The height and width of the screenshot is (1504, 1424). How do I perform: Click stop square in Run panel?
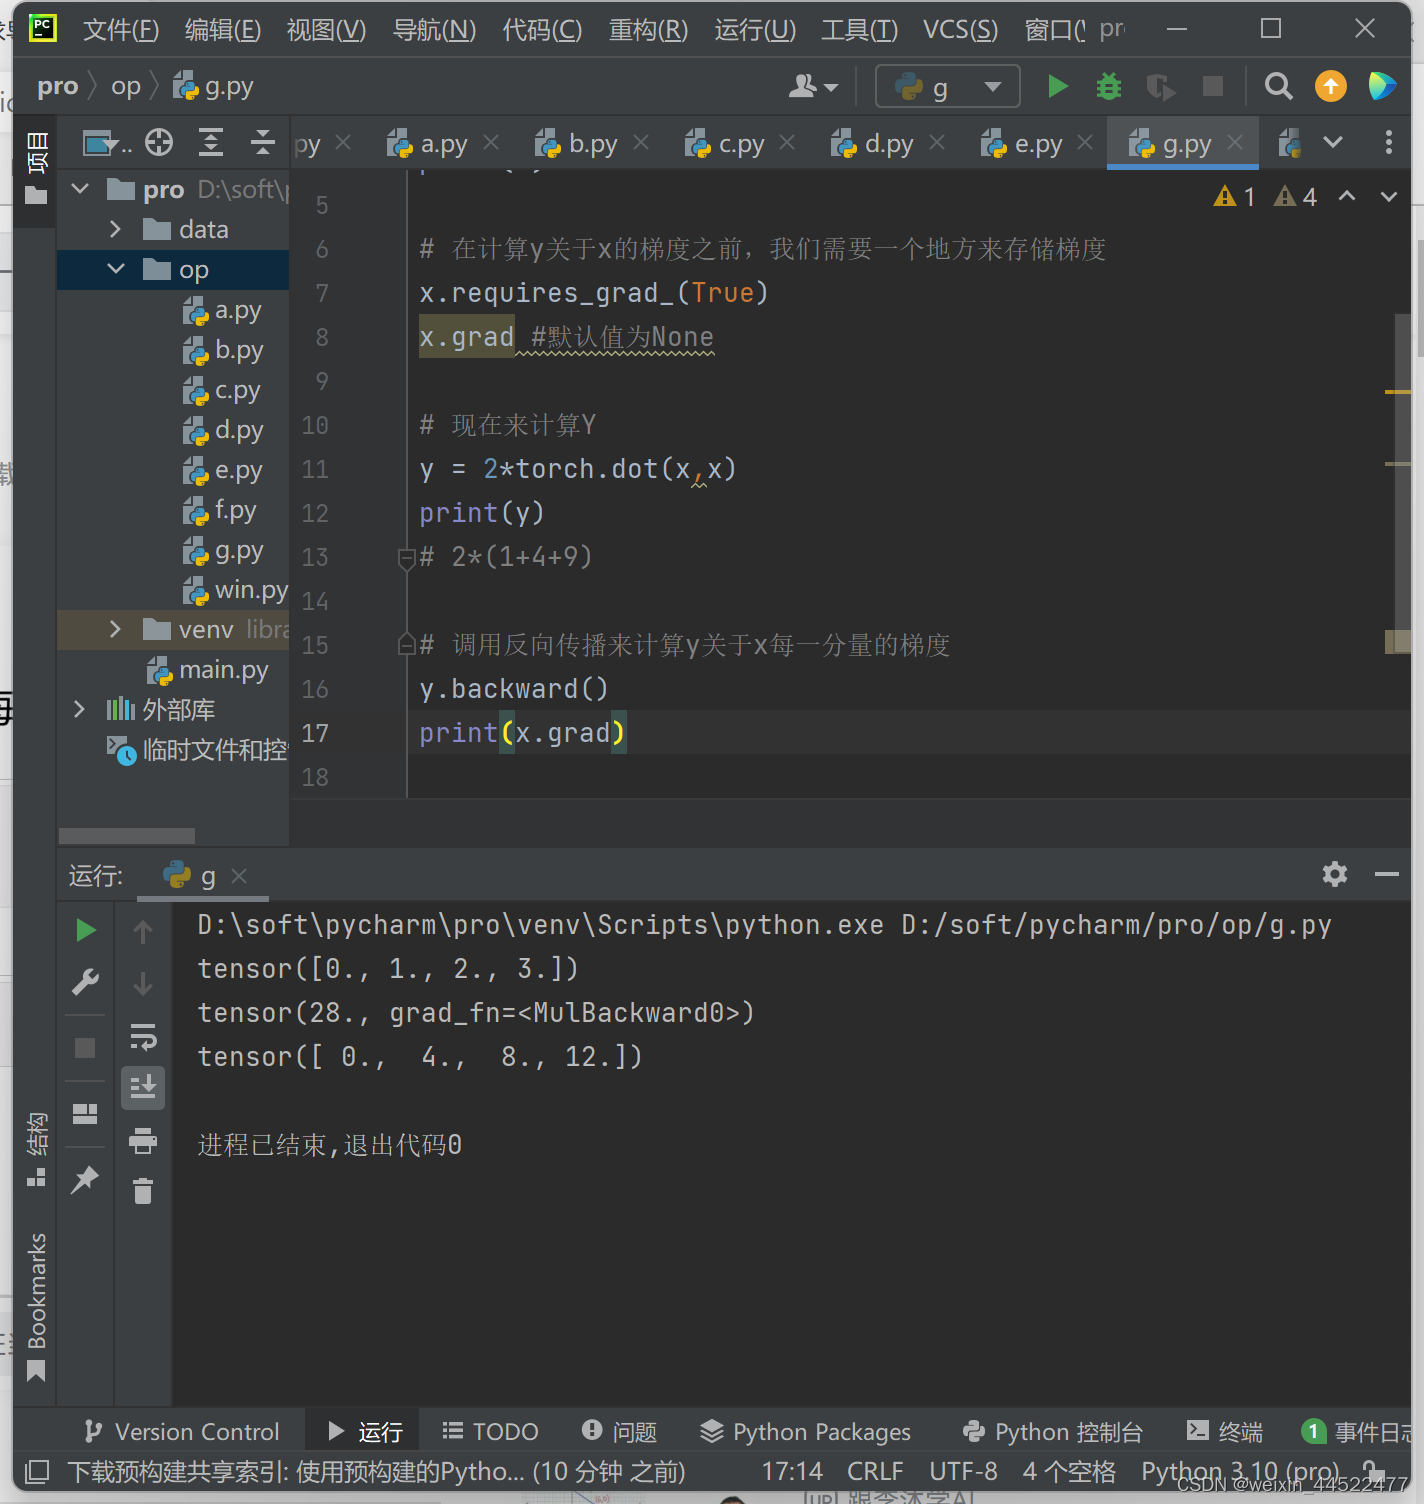[85, 1048]
